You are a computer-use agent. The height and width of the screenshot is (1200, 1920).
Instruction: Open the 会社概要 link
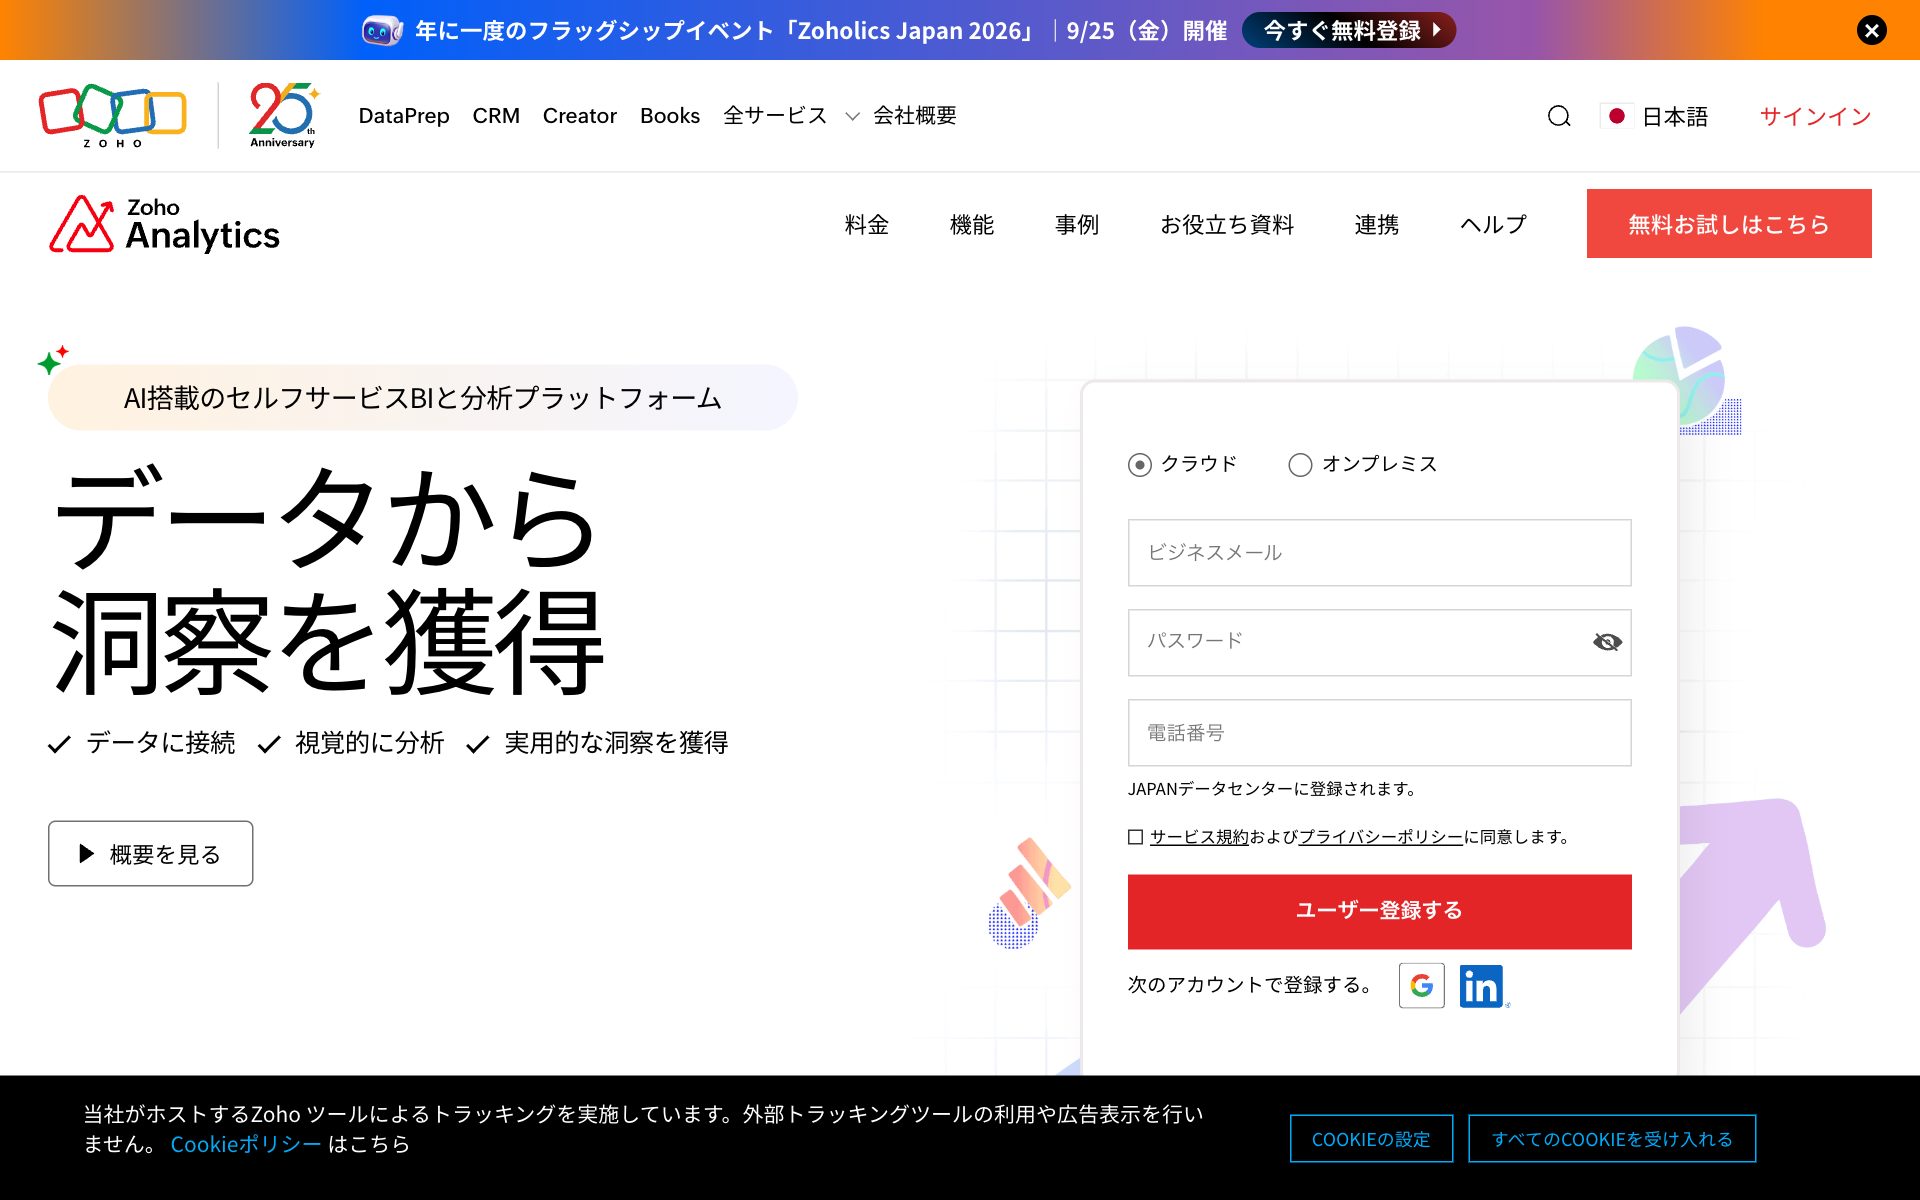click(x=915, y=116)
